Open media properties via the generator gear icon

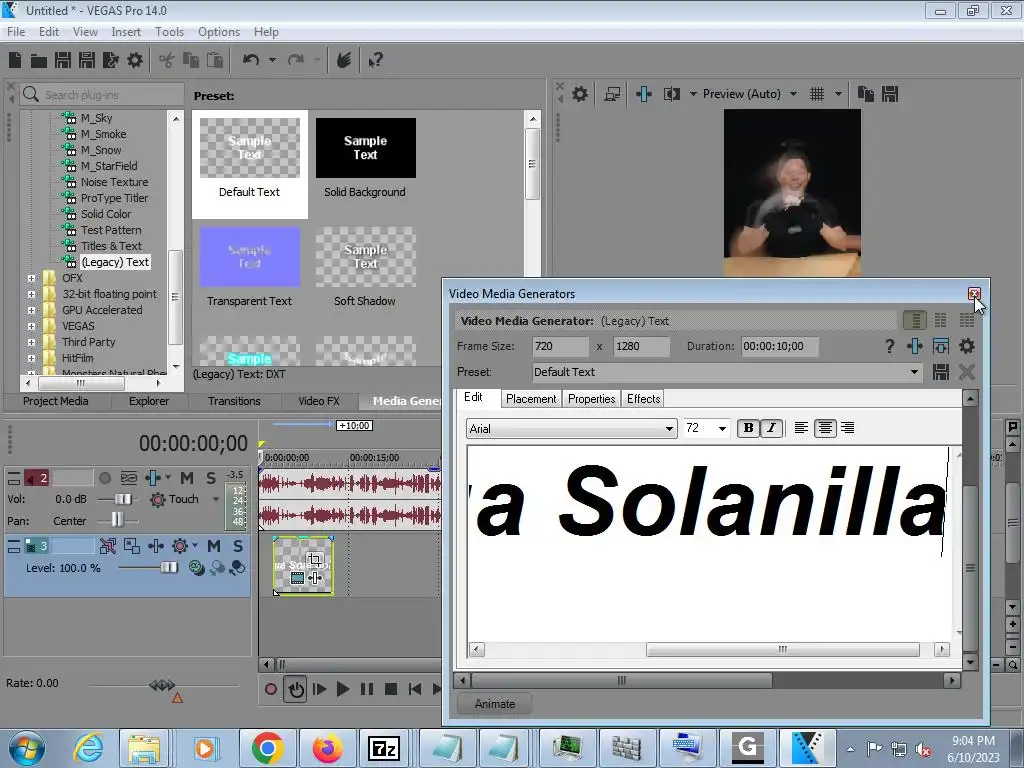tap(967, 346)
